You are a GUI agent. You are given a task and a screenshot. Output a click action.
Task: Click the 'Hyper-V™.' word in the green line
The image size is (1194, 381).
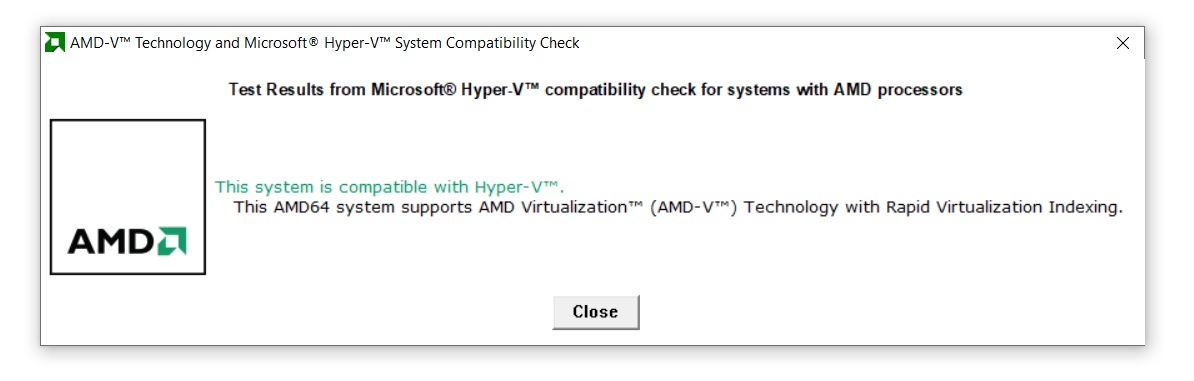(x=519, y=187)
